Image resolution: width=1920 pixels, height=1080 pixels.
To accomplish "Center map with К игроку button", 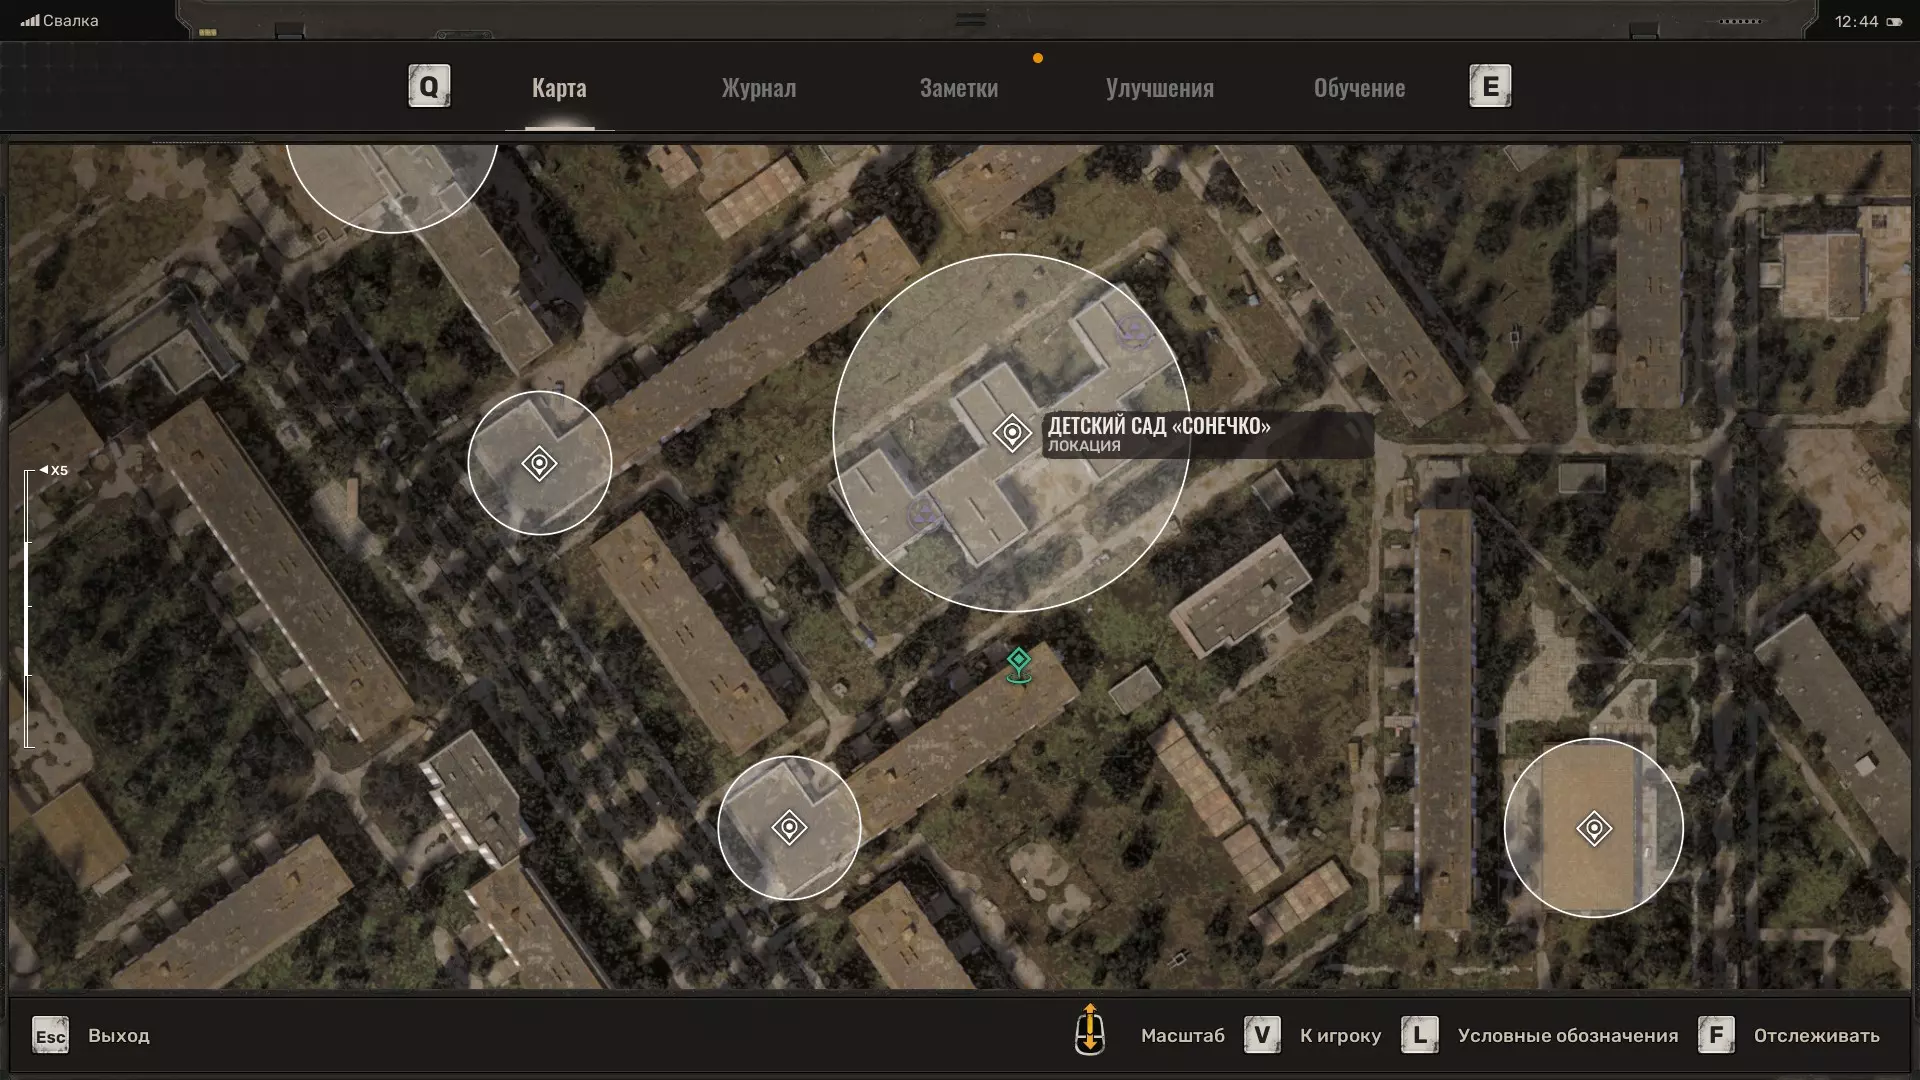I will click(x=1339, y=1036).
